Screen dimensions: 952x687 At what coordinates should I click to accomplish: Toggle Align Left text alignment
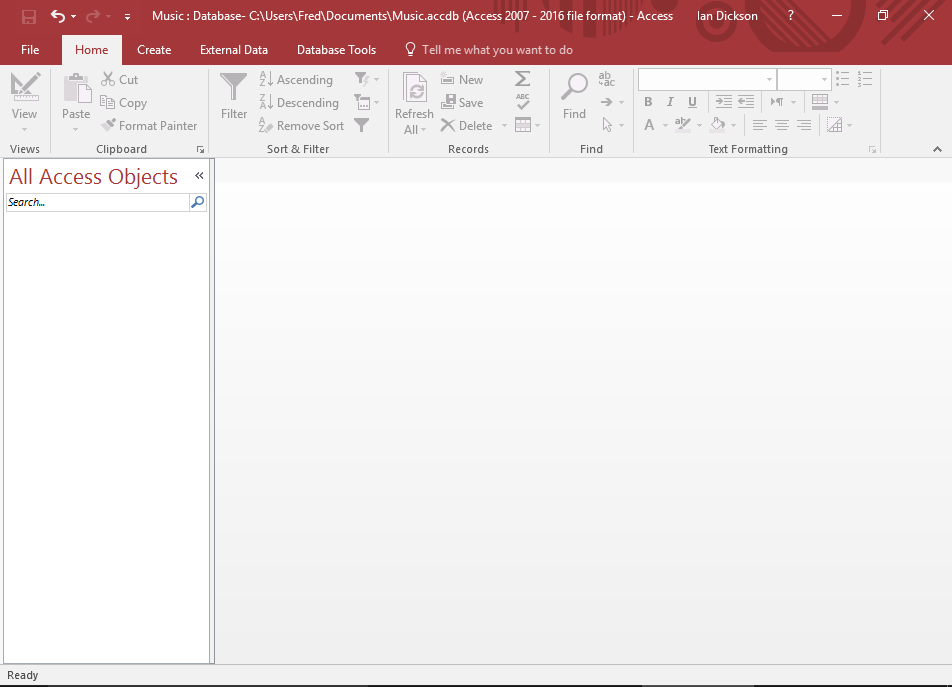[760, 126]
